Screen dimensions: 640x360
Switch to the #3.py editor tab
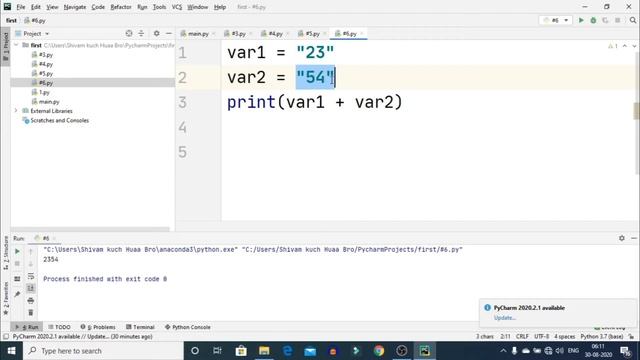(x=238, y=34)
